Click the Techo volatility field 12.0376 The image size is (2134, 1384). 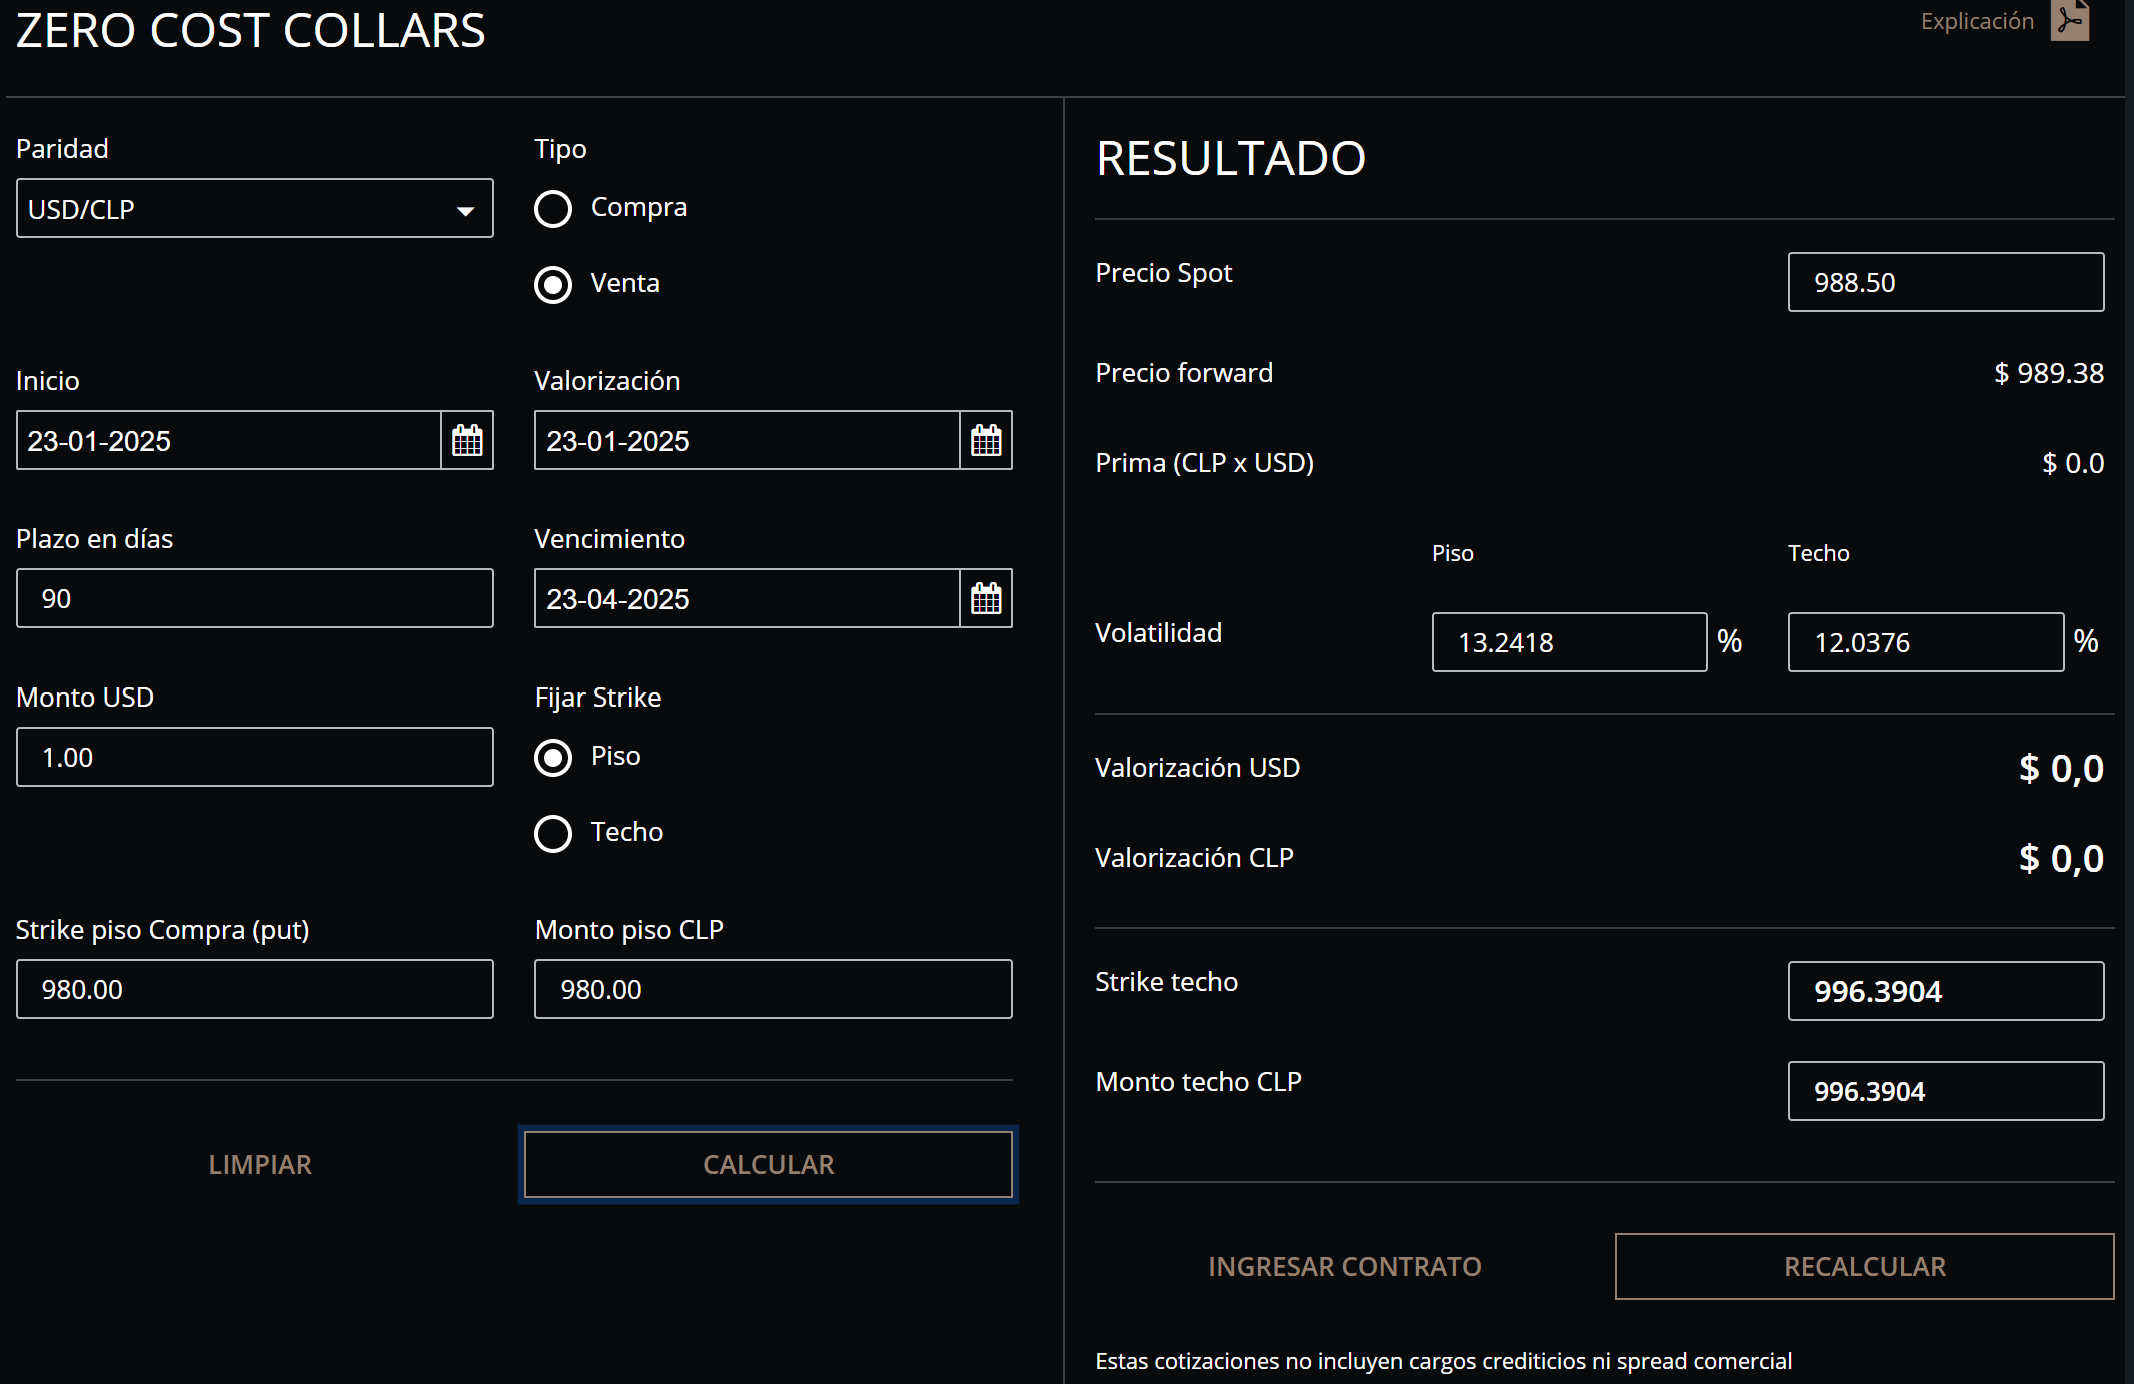coord(1926,642)
